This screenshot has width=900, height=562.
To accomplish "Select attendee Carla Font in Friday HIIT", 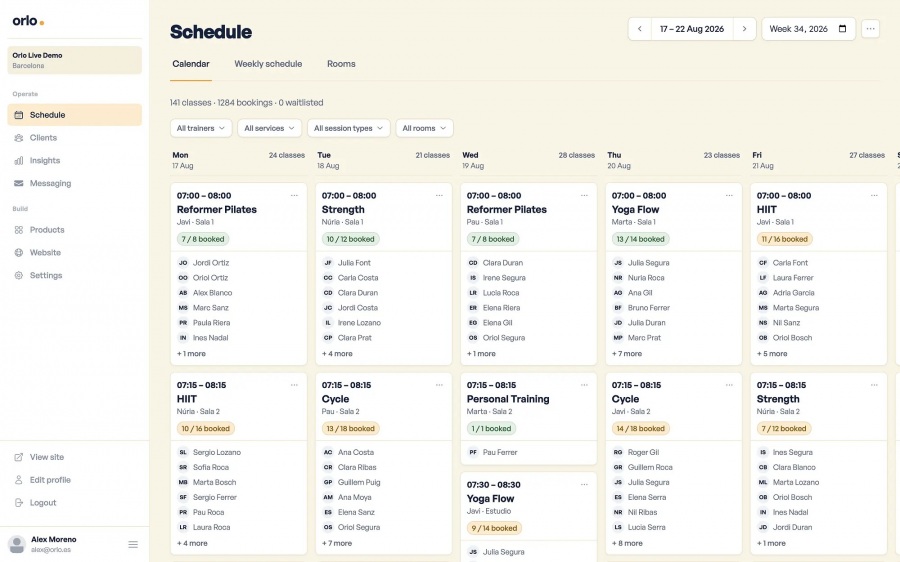I will 783,263.
